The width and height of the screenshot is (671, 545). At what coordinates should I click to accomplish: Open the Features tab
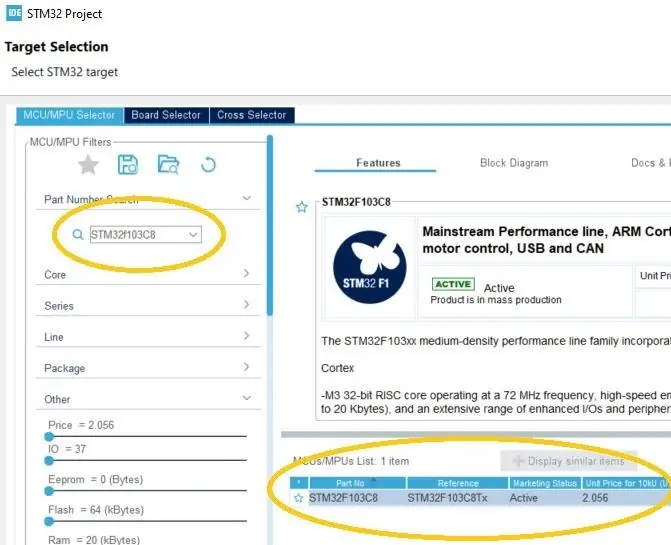pyautogui.click(x=378, y=163)
